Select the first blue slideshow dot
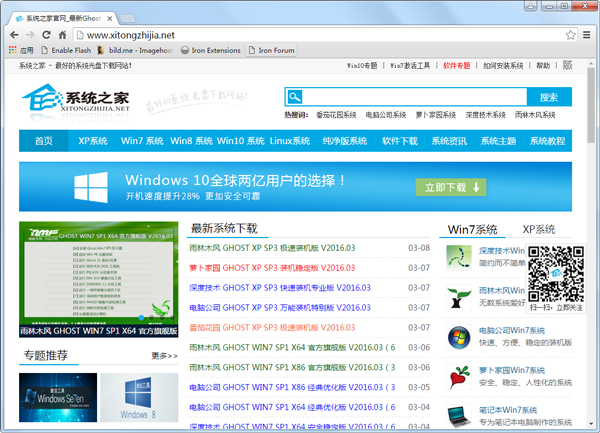The height and width of the screenshot is (433, 600). pyautogui.click(x=142, y=317)
